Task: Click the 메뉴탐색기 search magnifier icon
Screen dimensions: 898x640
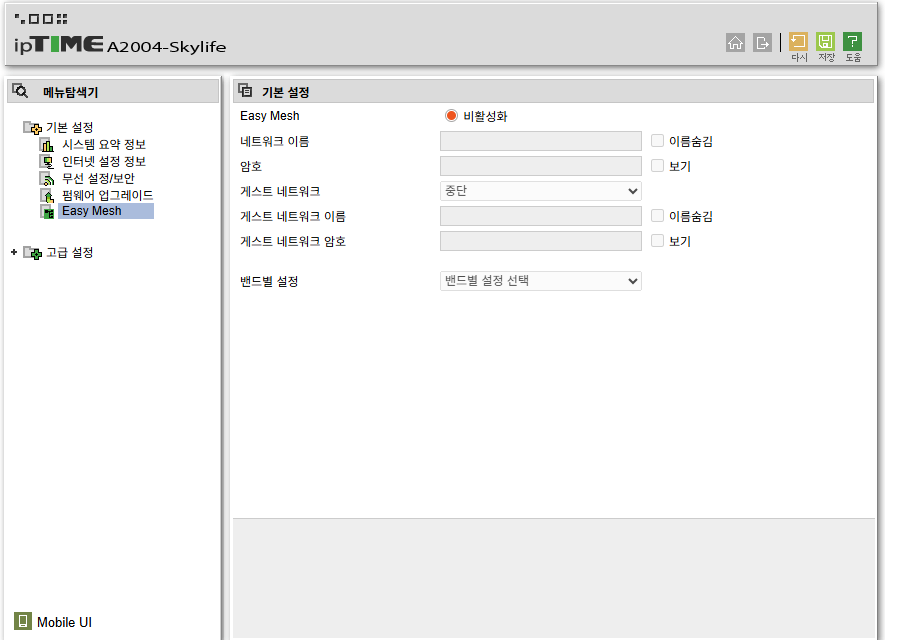Action: [20, 91]
